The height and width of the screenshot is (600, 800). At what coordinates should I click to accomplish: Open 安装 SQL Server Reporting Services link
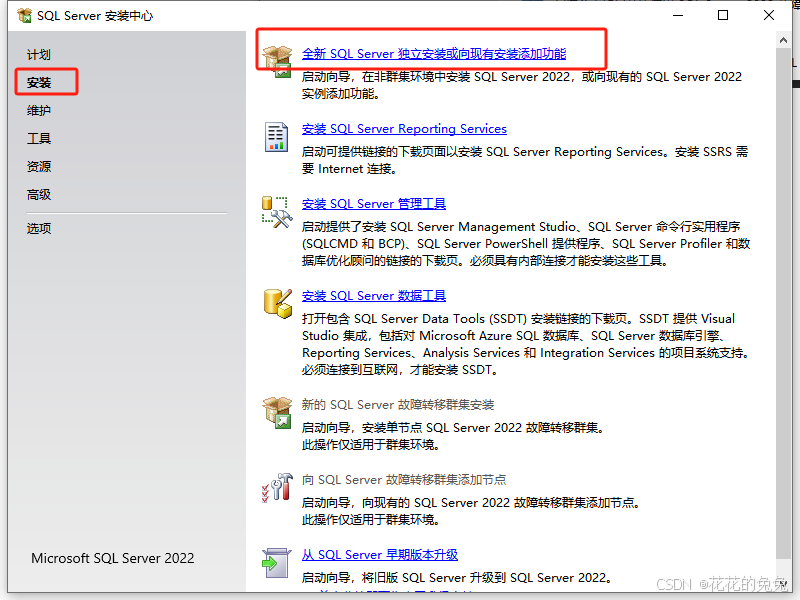(x=404, y=129)
